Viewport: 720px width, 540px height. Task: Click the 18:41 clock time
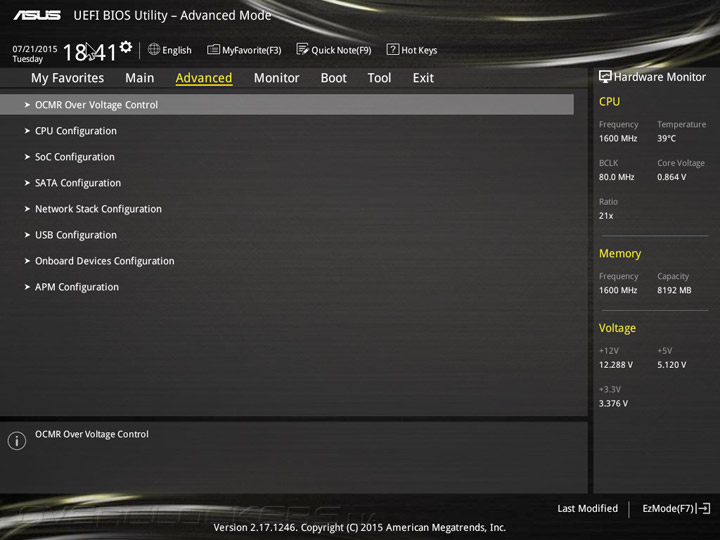pos(90,52)
